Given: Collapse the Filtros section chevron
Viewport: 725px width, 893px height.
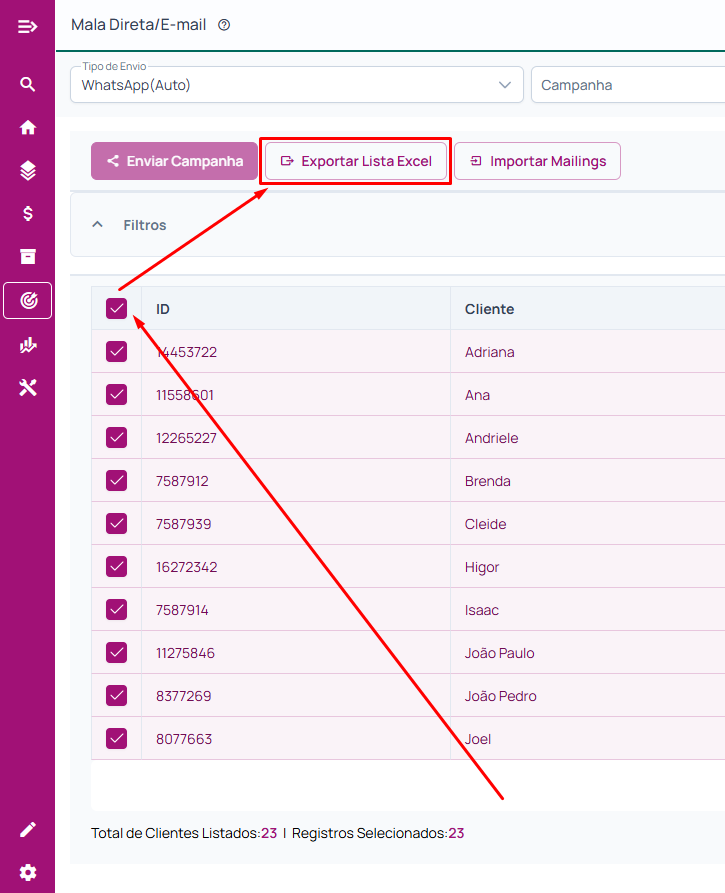Looking at the screenshot, I should pos(97,224).
